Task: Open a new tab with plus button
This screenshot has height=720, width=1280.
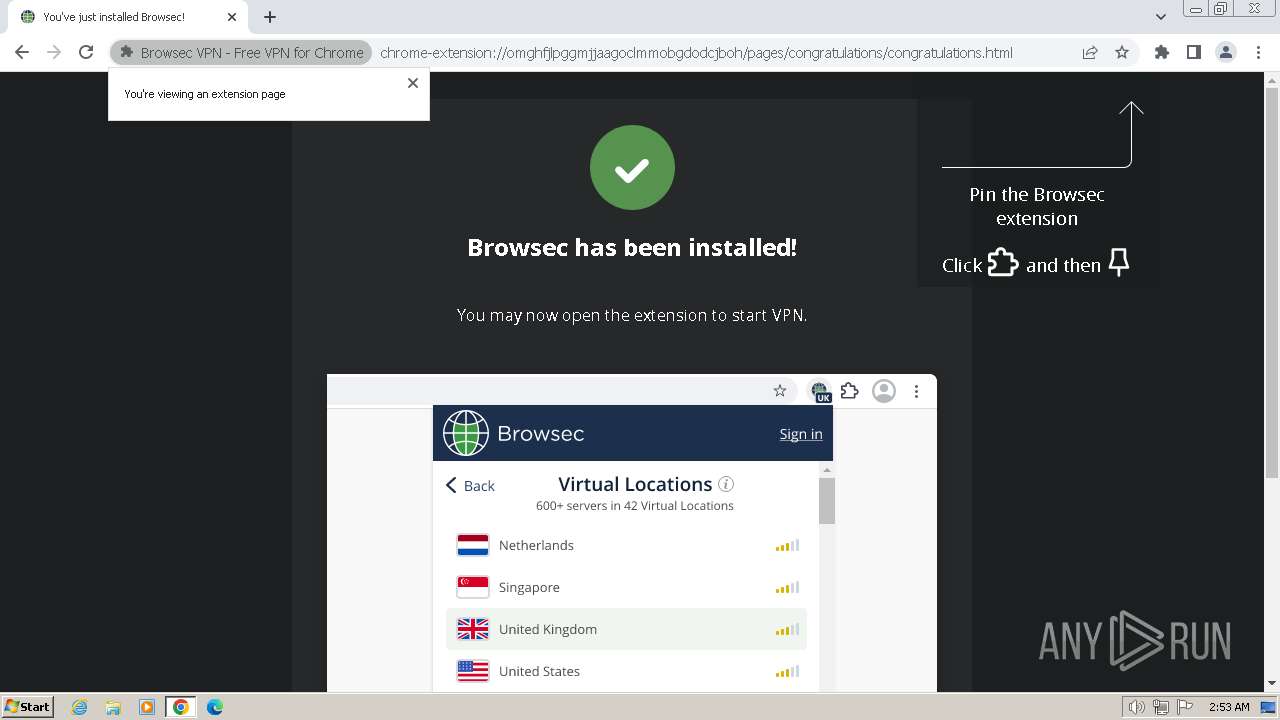Action: [x=270, y=16]
